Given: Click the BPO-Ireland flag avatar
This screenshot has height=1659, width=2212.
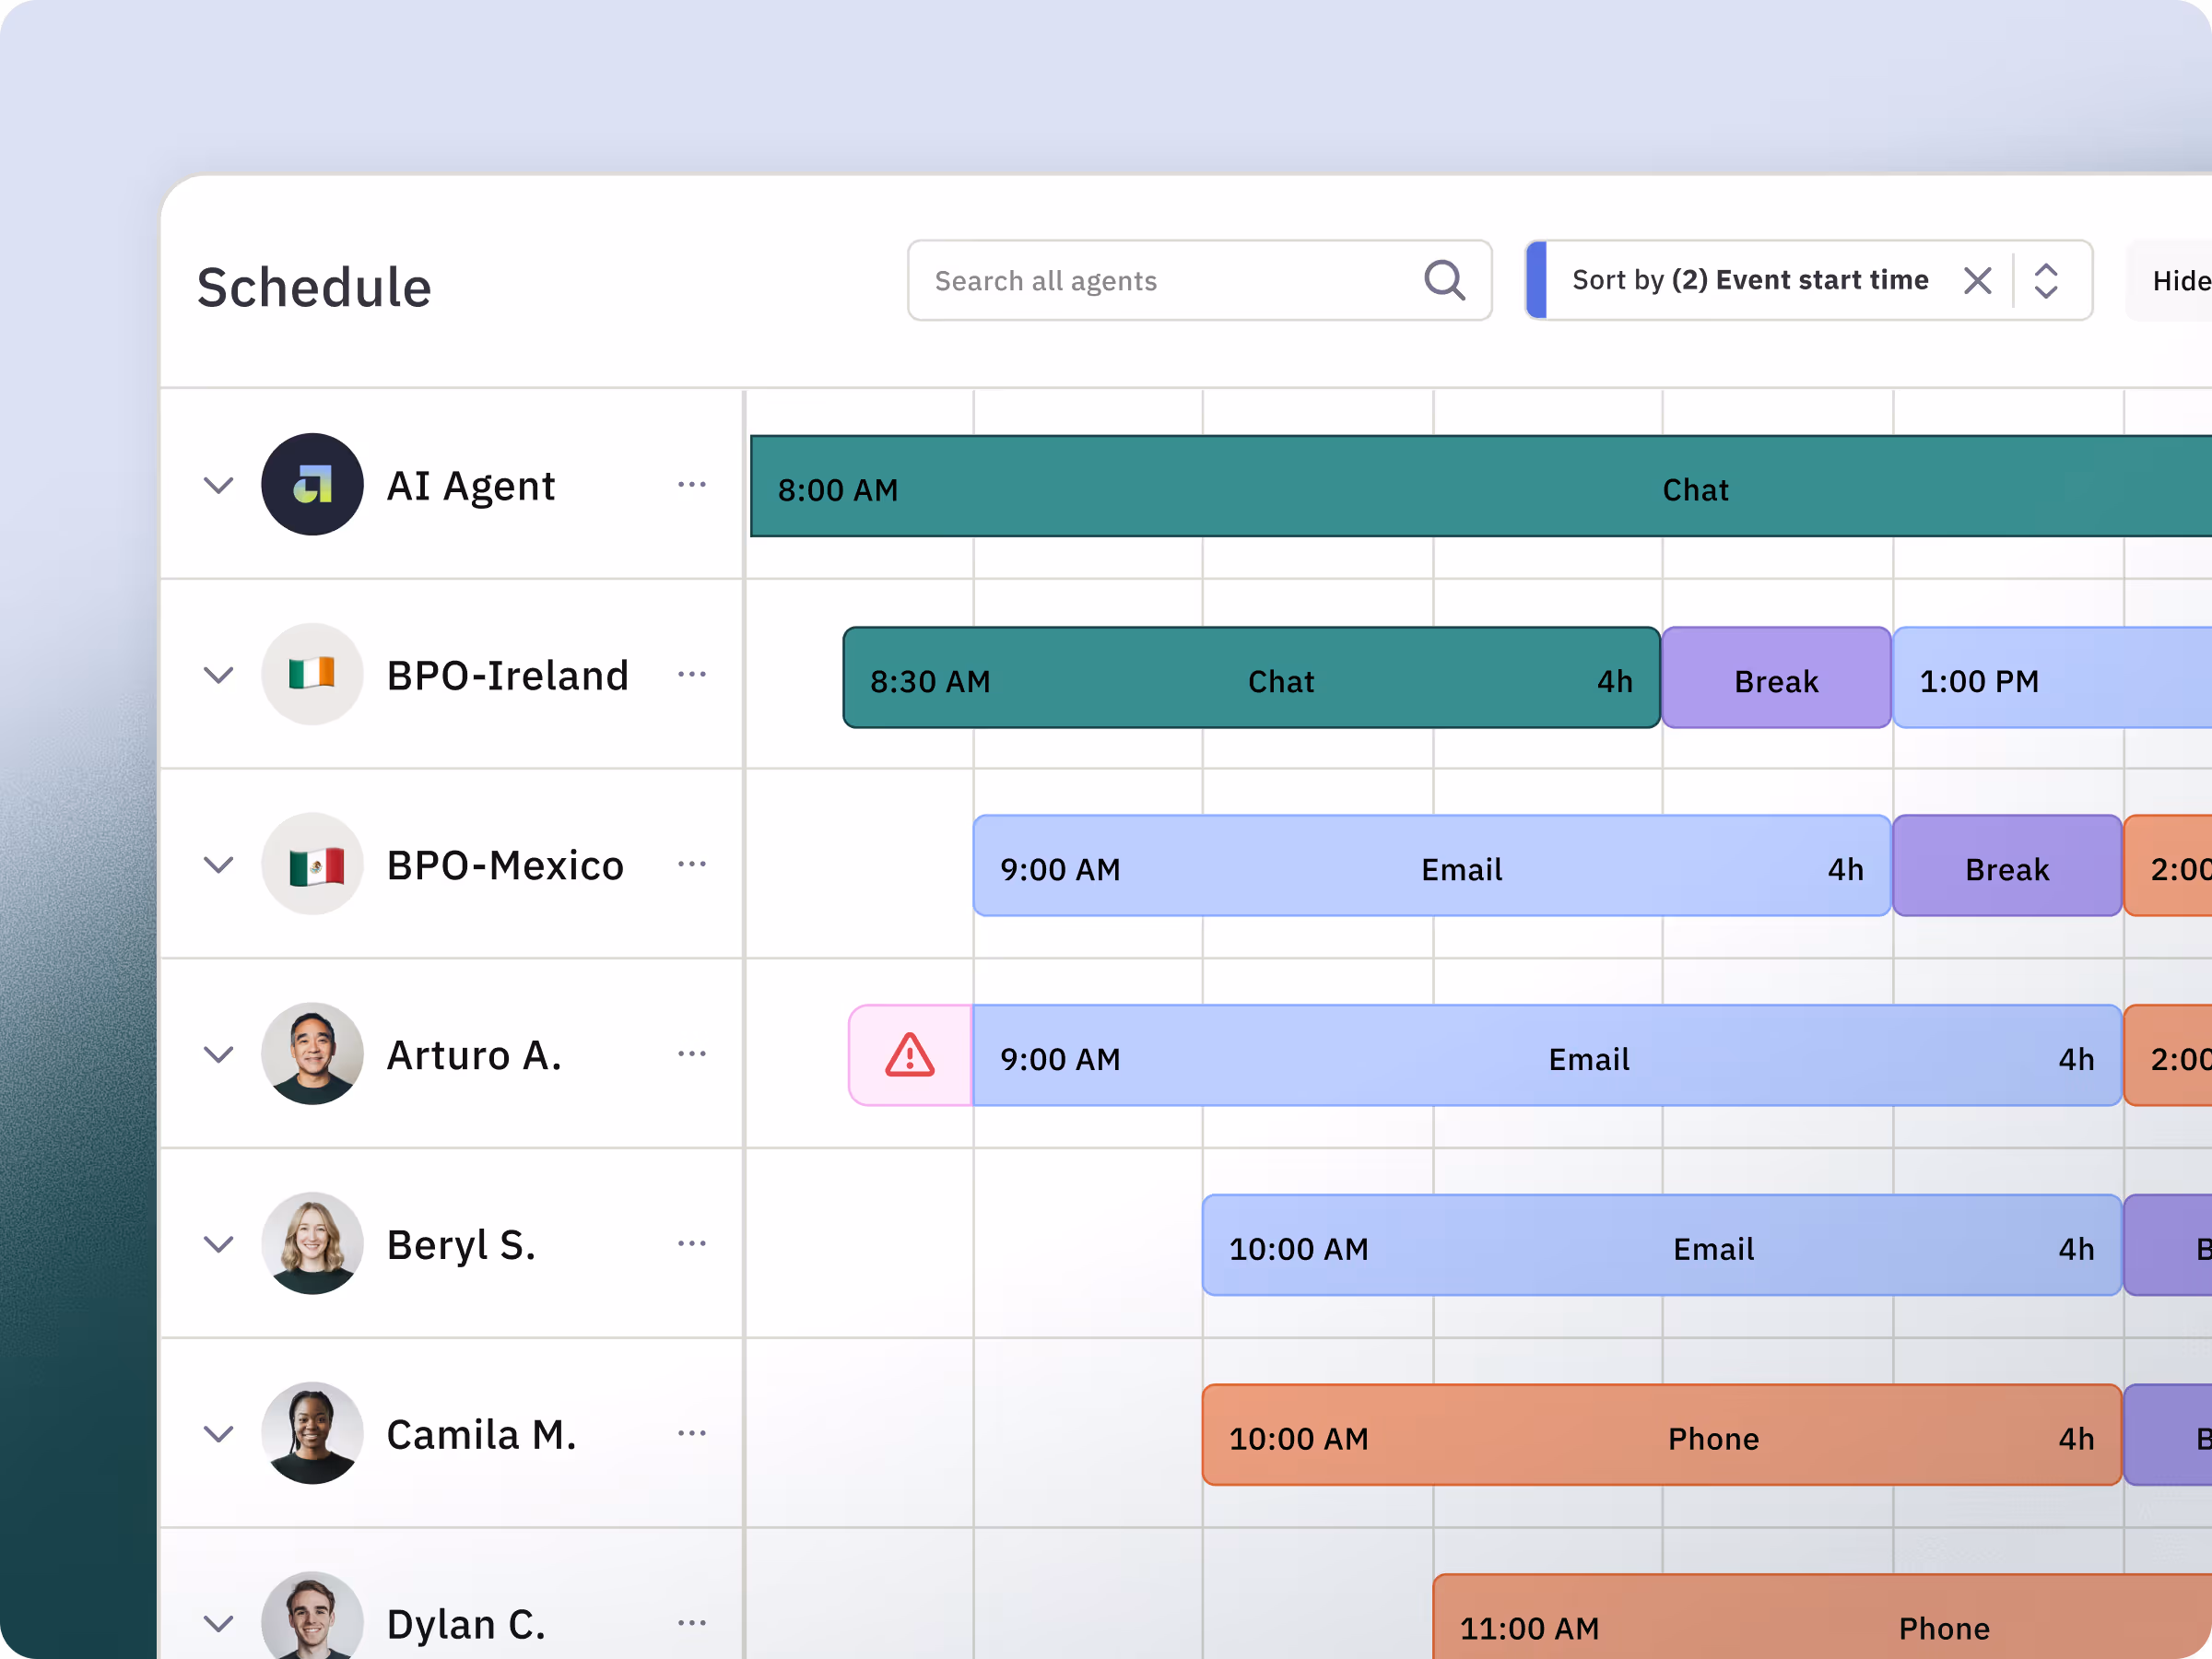Looking at the screenshot, I should (x=312, y=675).
